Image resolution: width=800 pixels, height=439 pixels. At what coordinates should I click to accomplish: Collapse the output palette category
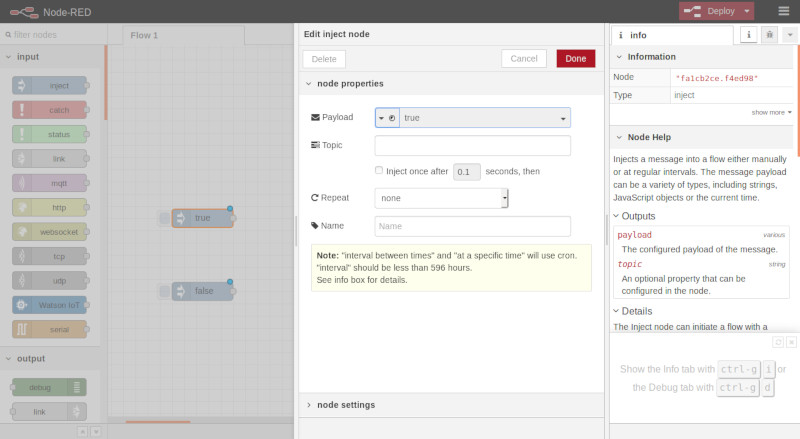(x=51, y=359)
